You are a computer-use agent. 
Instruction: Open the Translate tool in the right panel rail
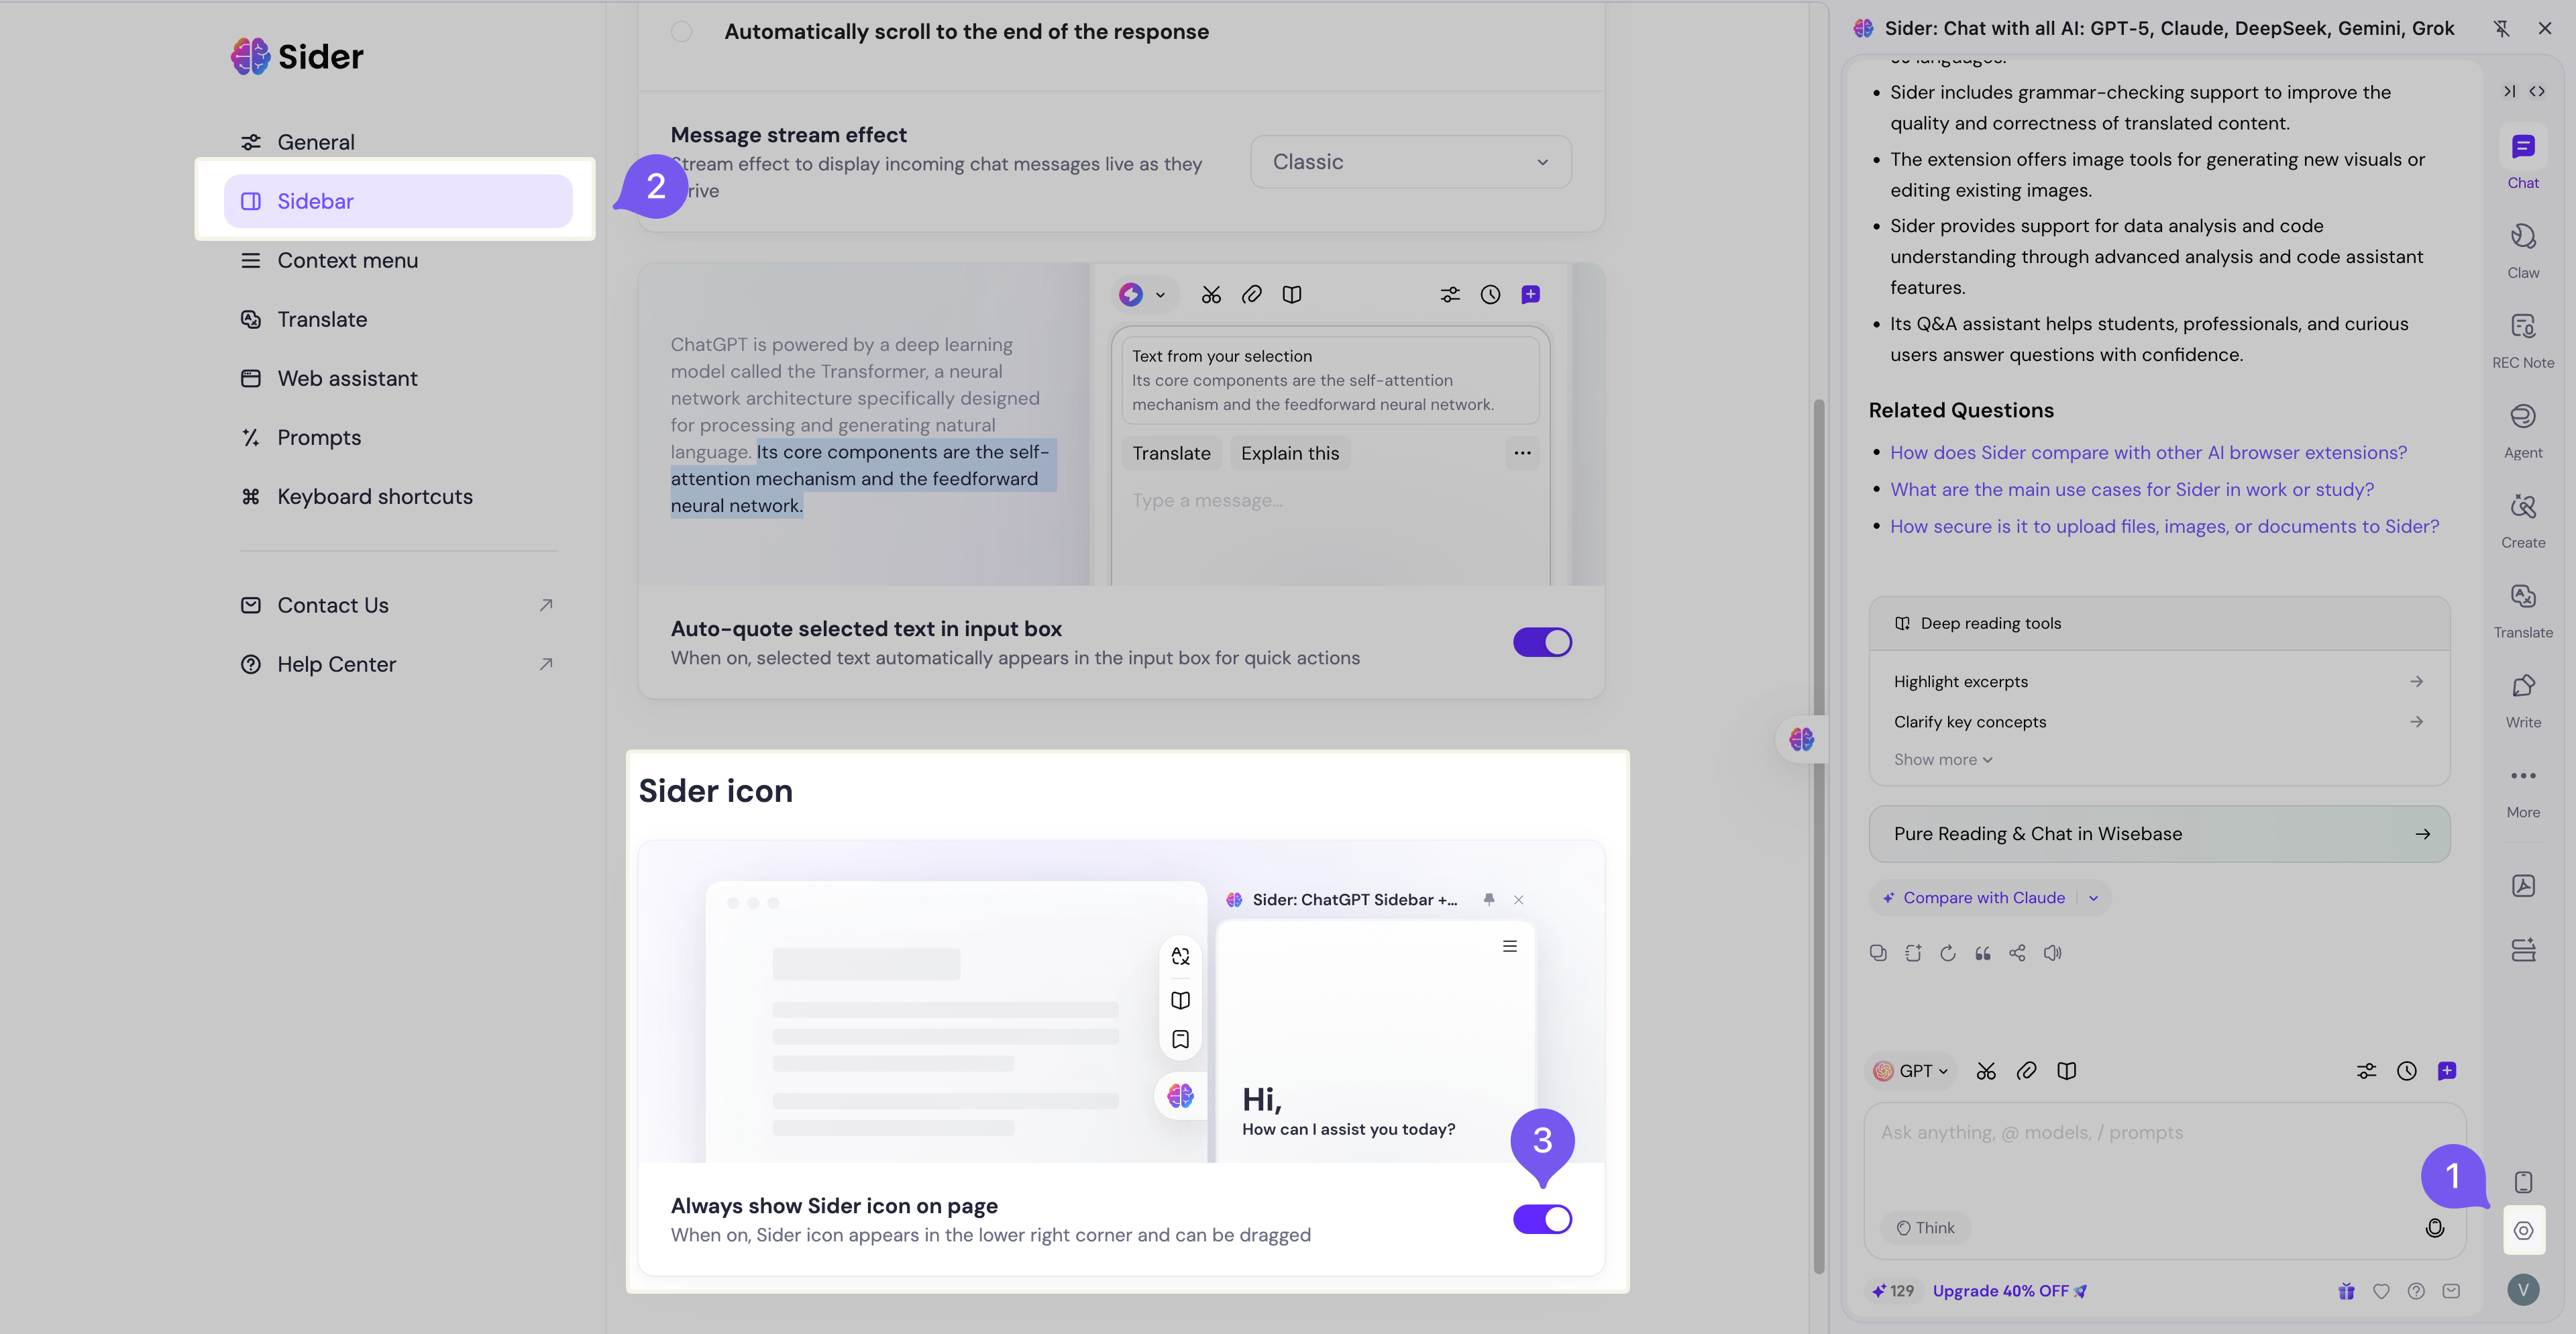[x=2522, y=610]
